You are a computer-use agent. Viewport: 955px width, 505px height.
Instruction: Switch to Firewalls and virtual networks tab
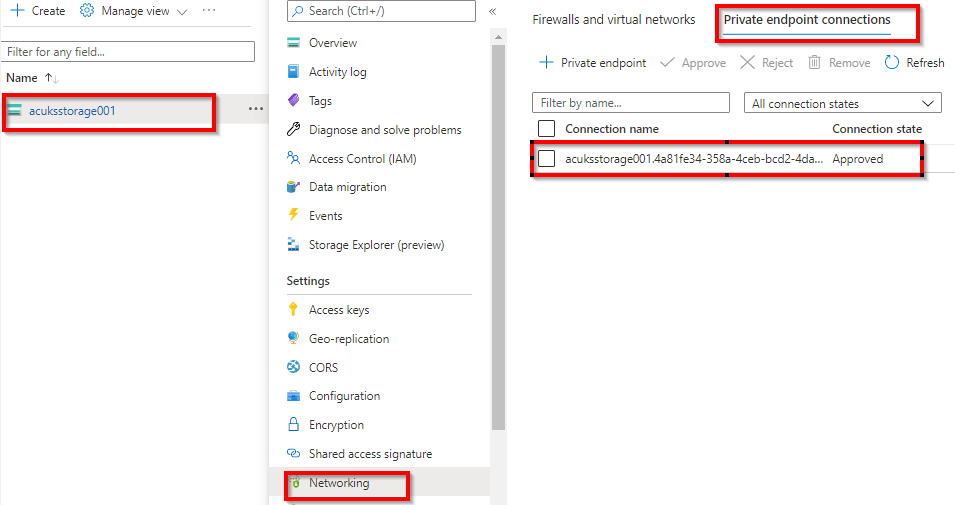613,20
